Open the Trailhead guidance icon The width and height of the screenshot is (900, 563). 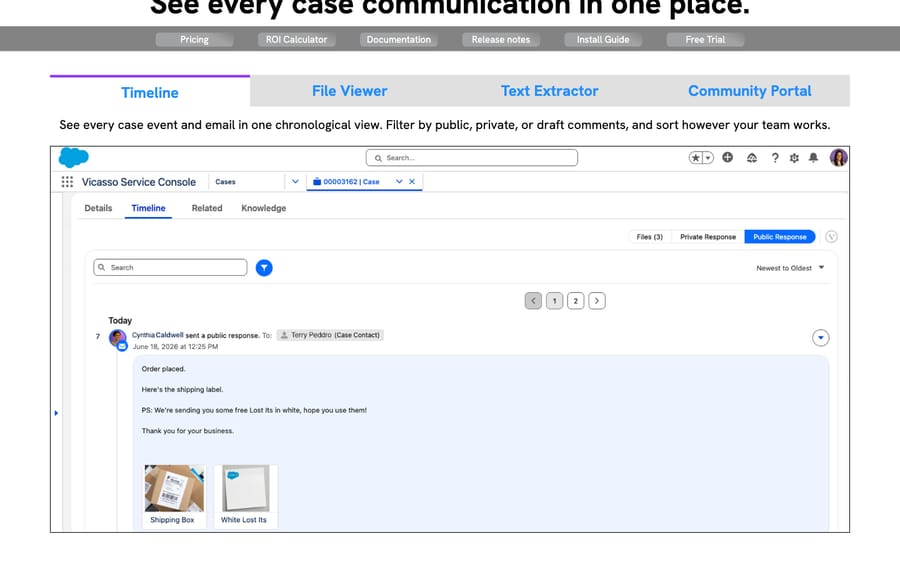751,158
